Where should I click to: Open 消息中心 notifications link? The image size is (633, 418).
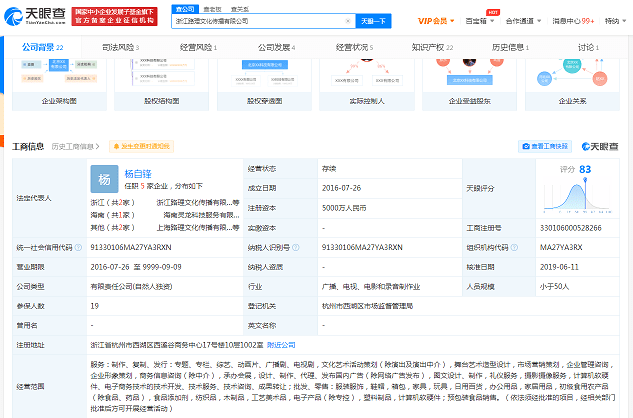point(573,21)
